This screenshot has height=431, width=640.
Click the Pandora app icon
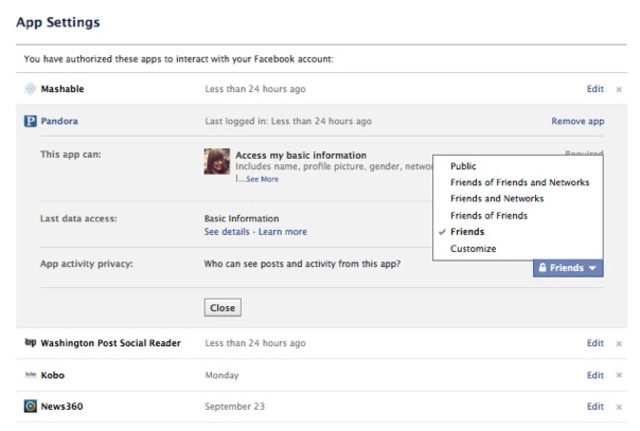(30, 121)
